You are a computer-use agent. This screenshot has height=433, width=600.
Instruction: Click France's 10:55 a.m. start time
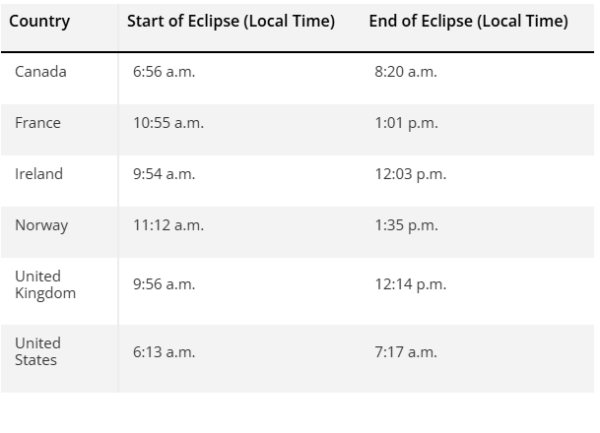coord(168,123)
